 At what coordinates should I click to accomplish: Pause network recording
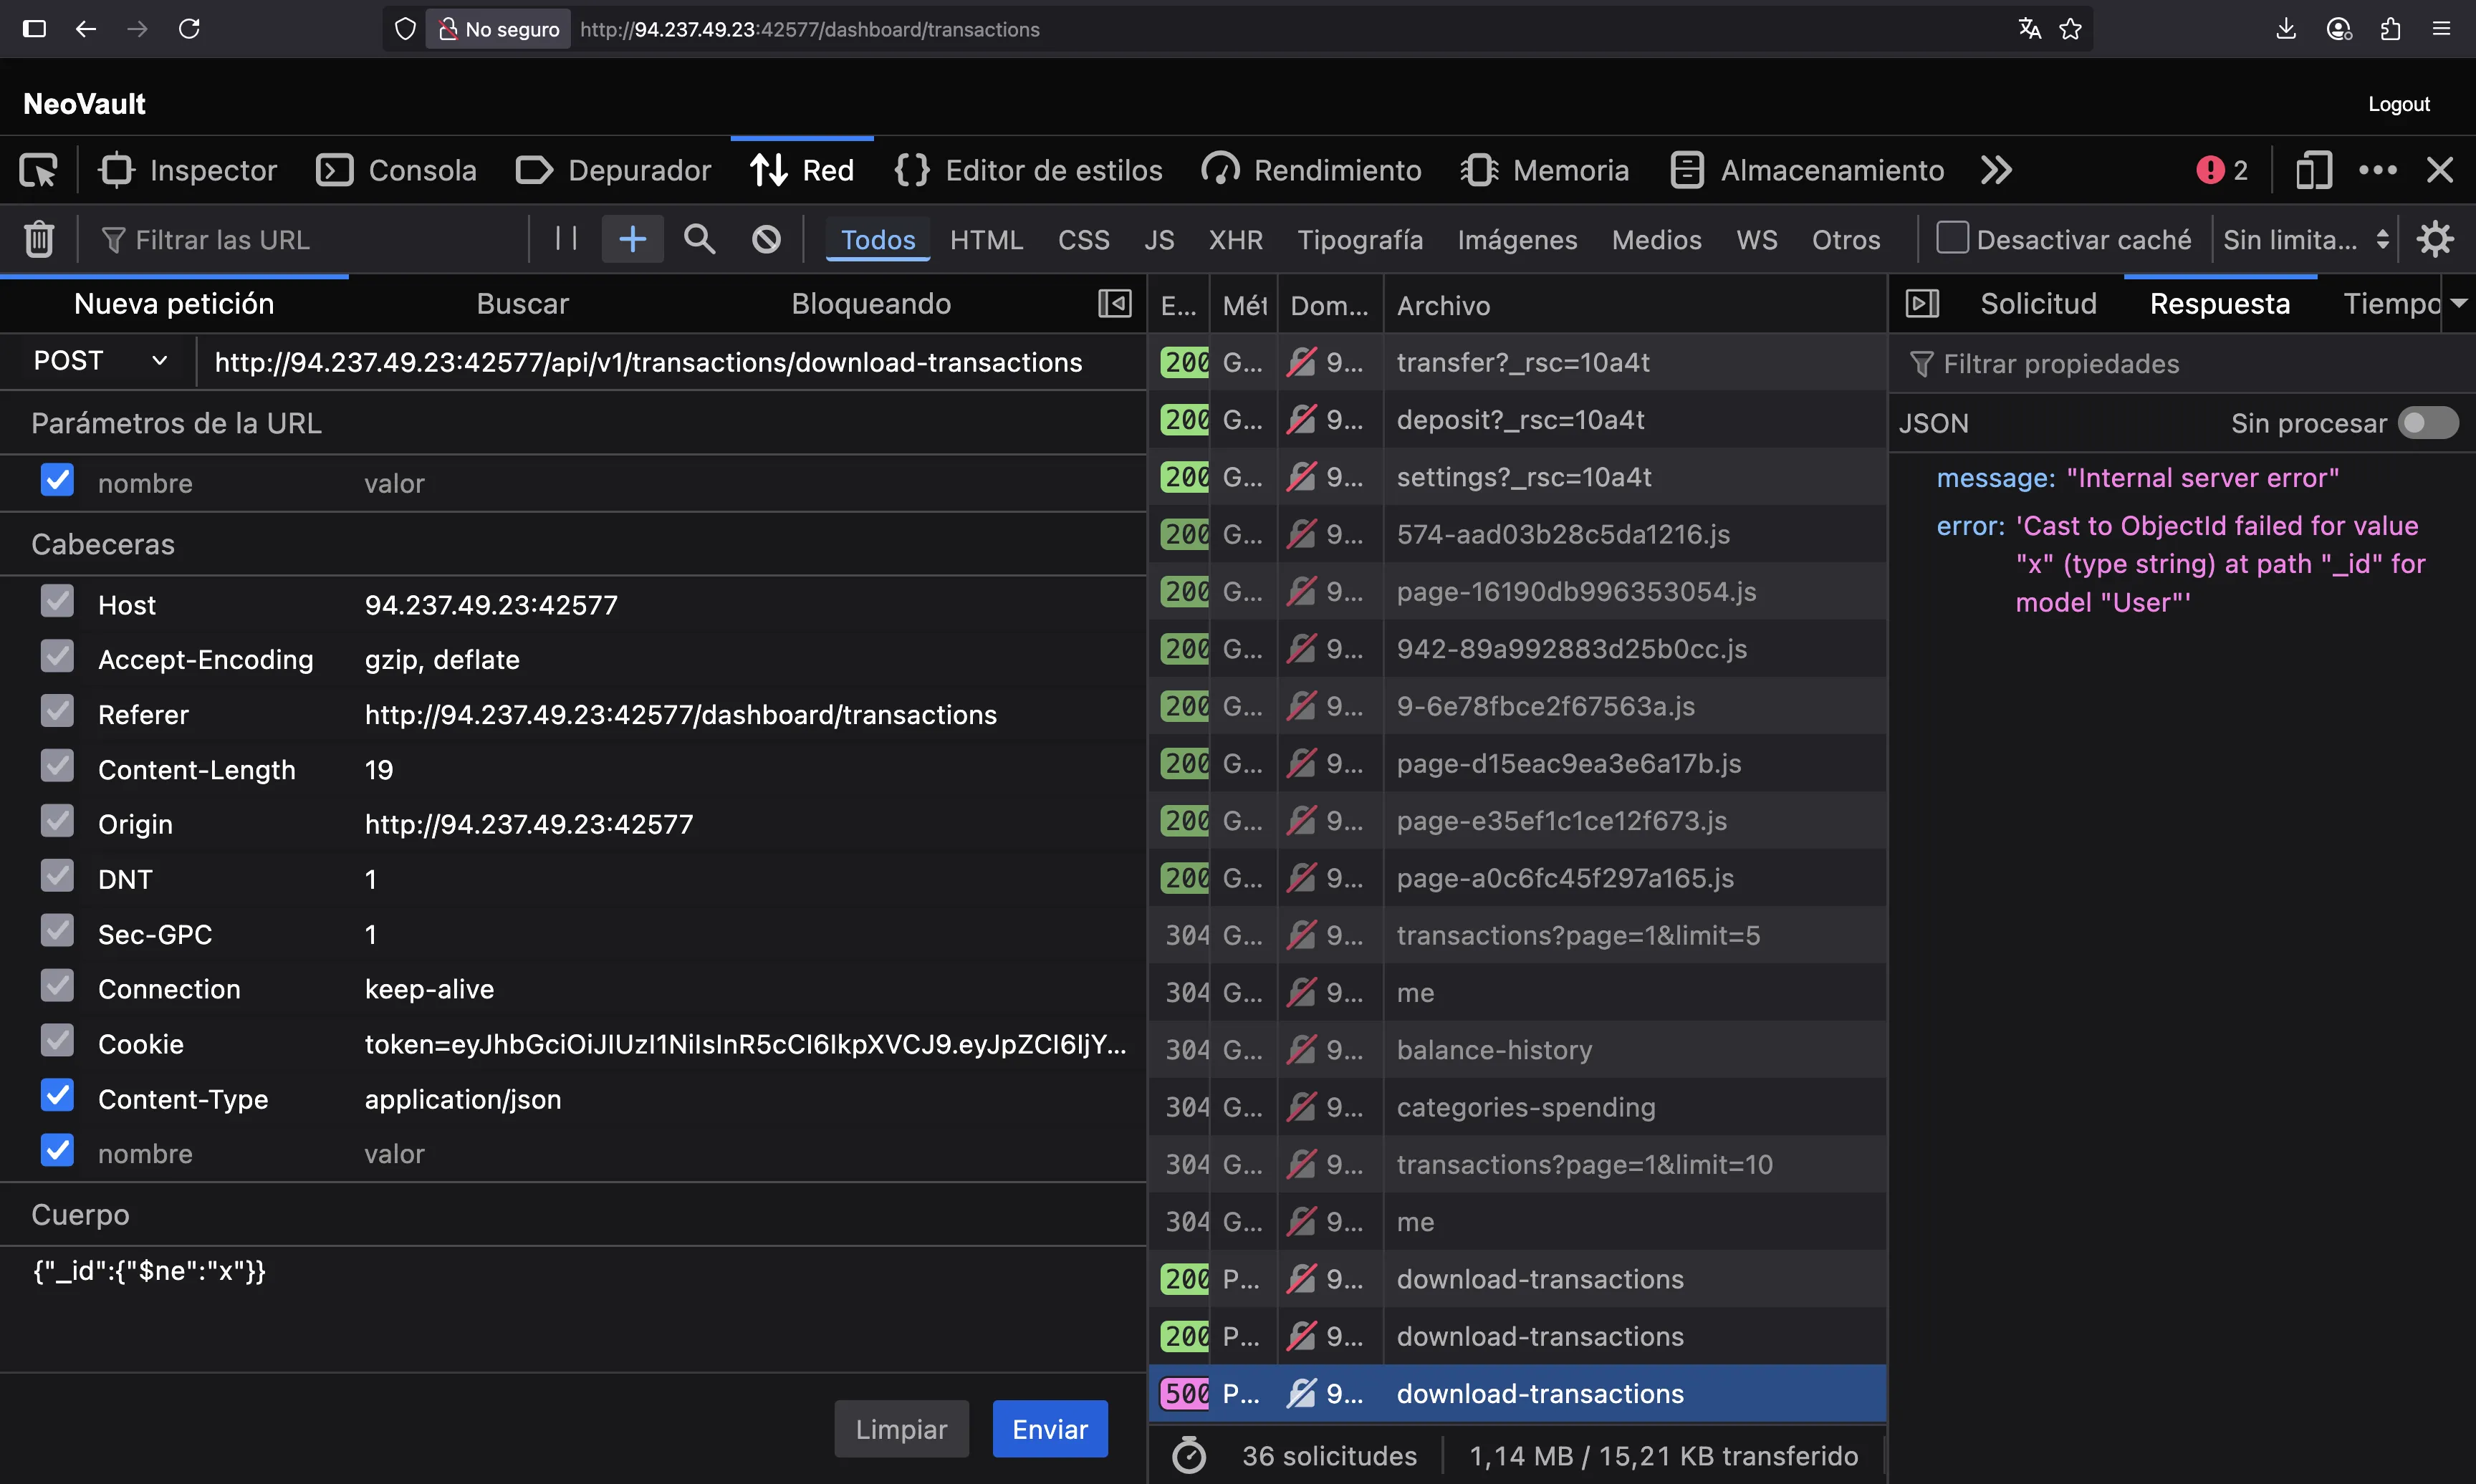[566, 238]
